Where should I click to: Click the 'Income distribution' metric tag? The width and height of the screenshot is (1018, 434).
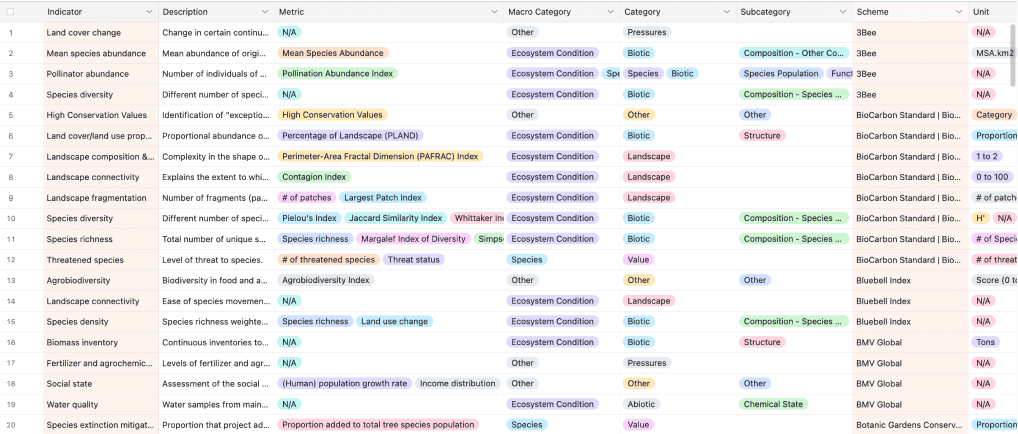(458, 383)
